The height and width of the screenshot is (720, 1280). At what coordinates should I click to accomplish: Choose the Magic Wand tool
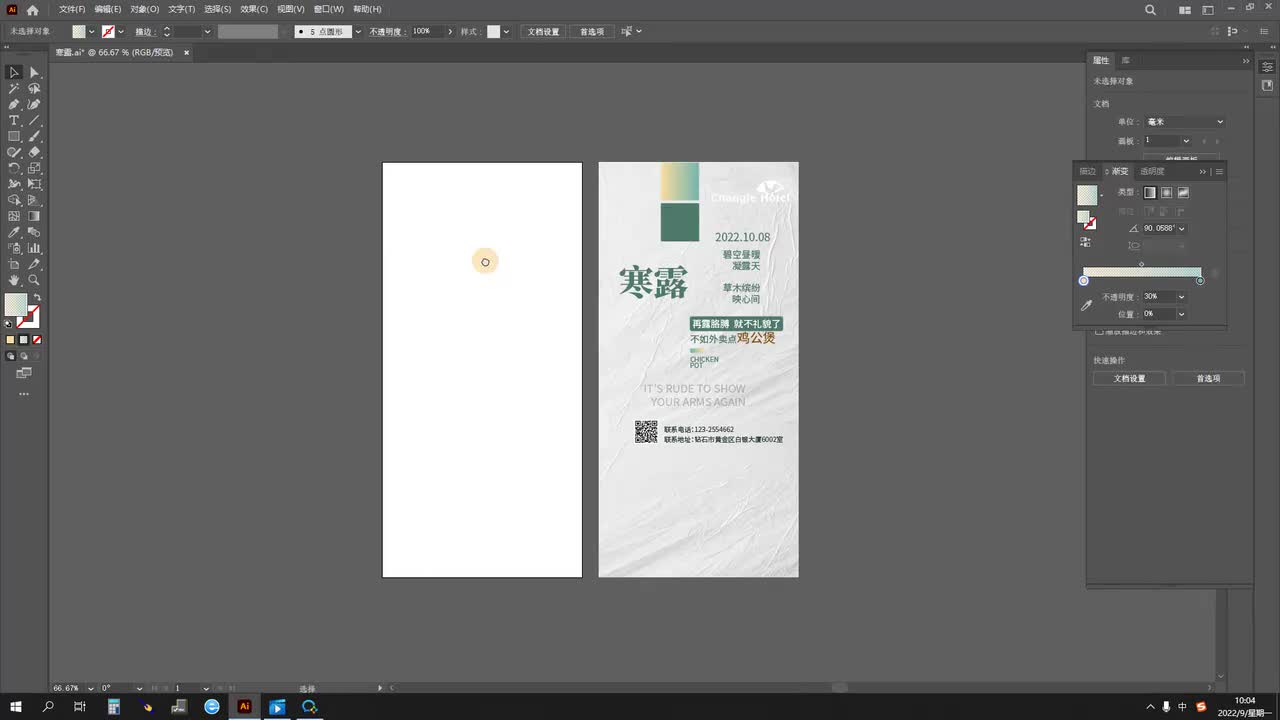[x=14, y=88]
